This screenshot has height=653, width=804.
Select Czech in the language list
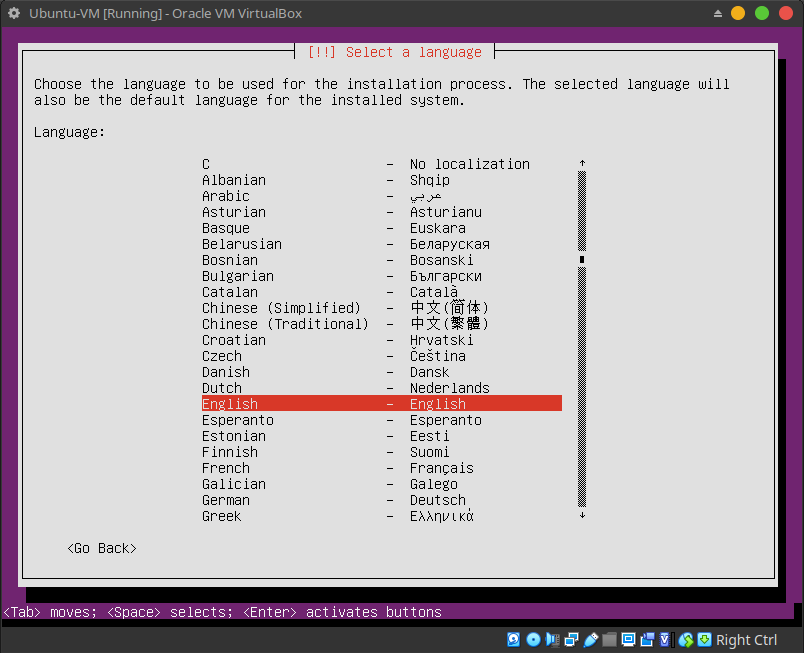(382, 356)
